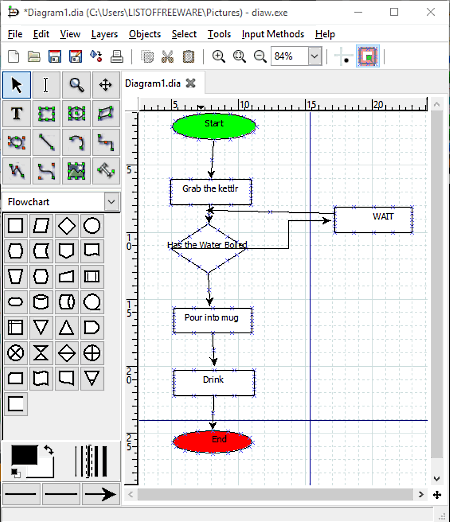Screen dimensions: 450x522
Task: Select the Polyline tool
Action: [x=16, y=171]
